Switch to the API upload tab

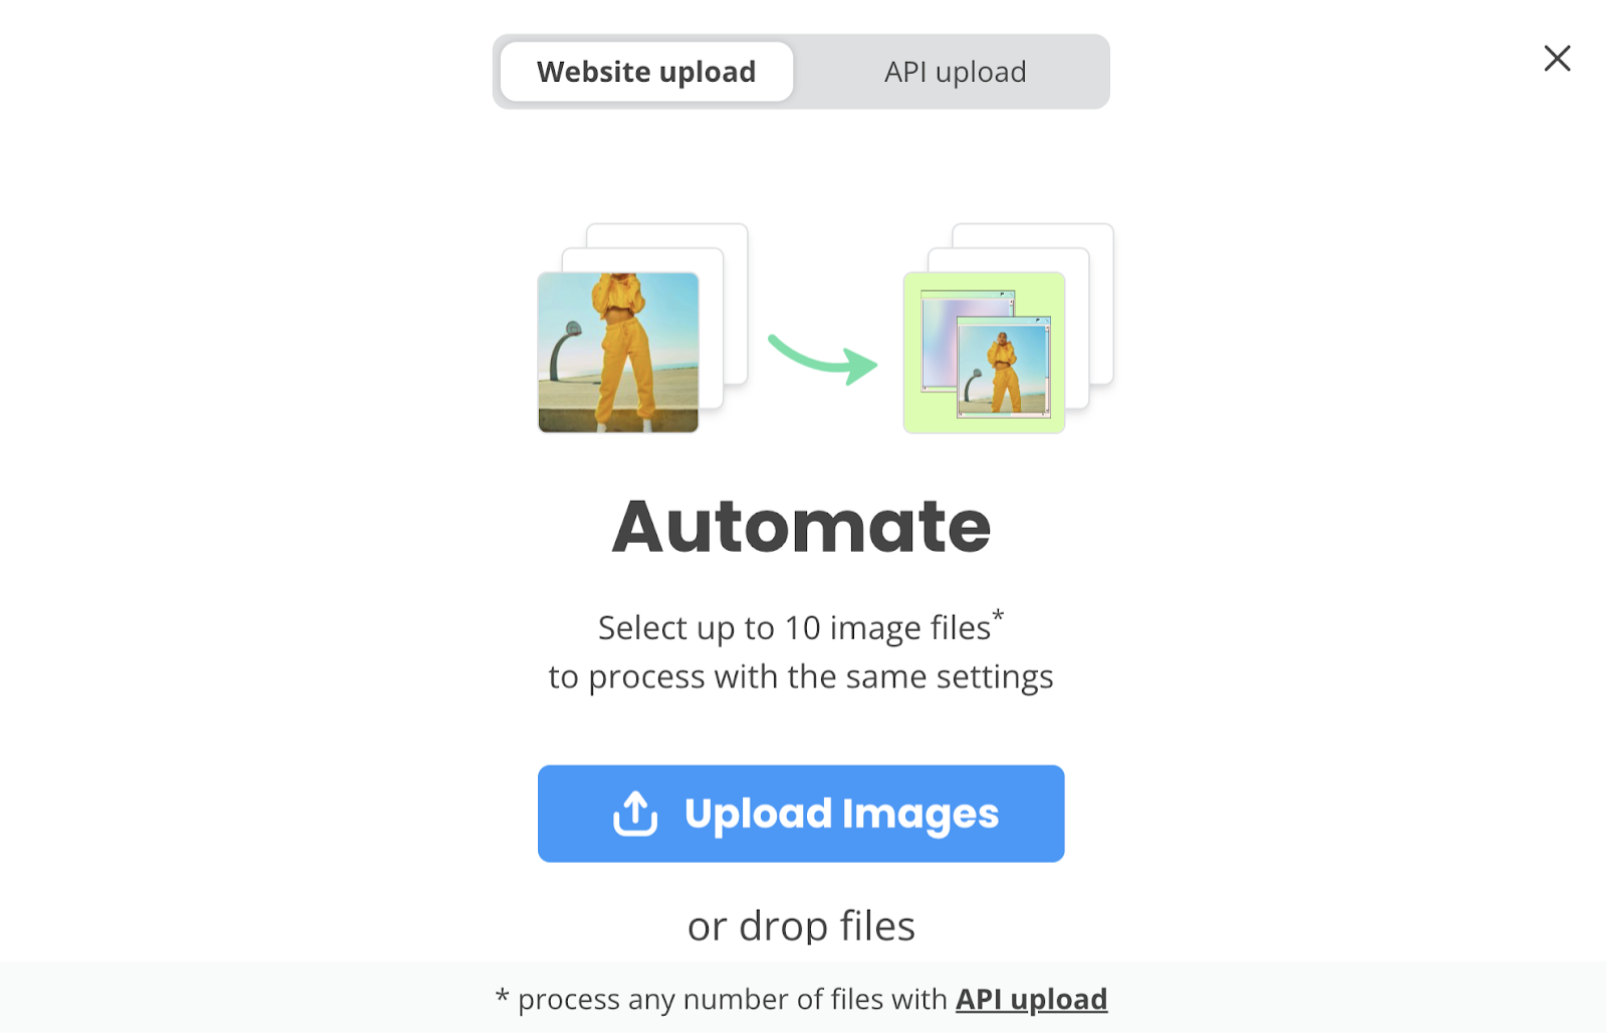pos(957,72)
